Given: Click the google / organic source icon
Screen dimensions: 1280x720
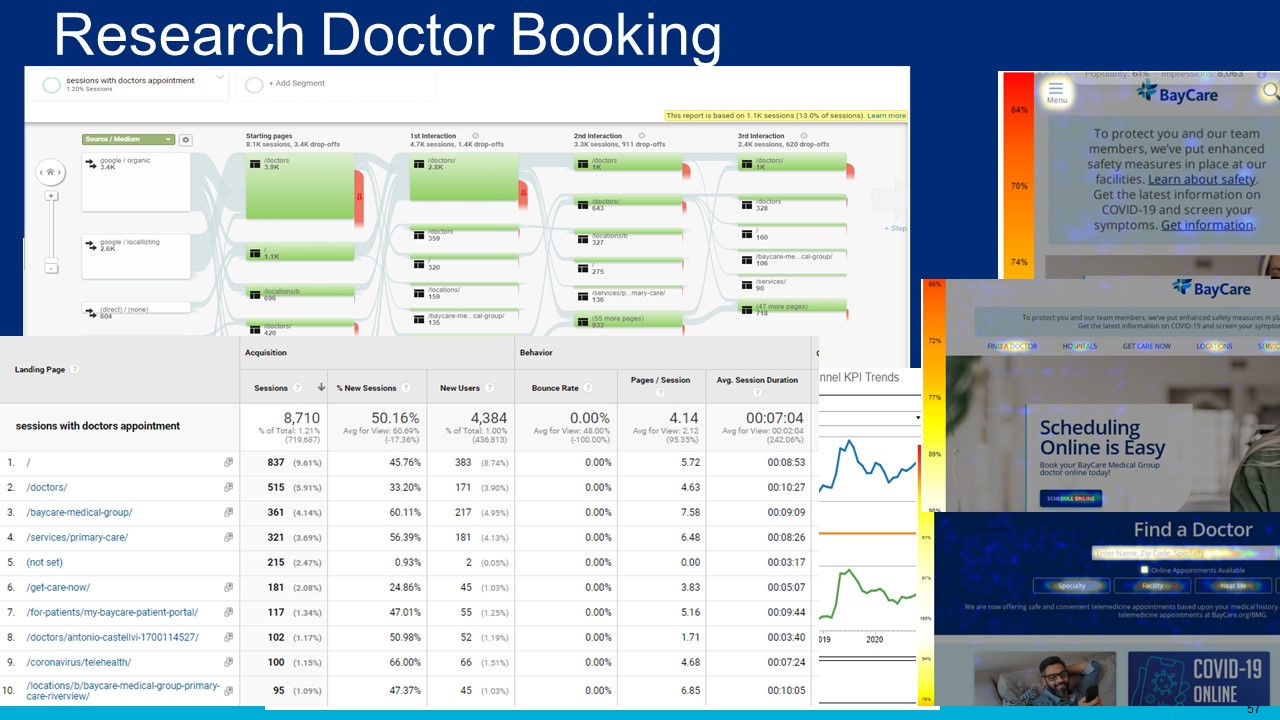Looking at the screenshot, I should click(91, 163).
